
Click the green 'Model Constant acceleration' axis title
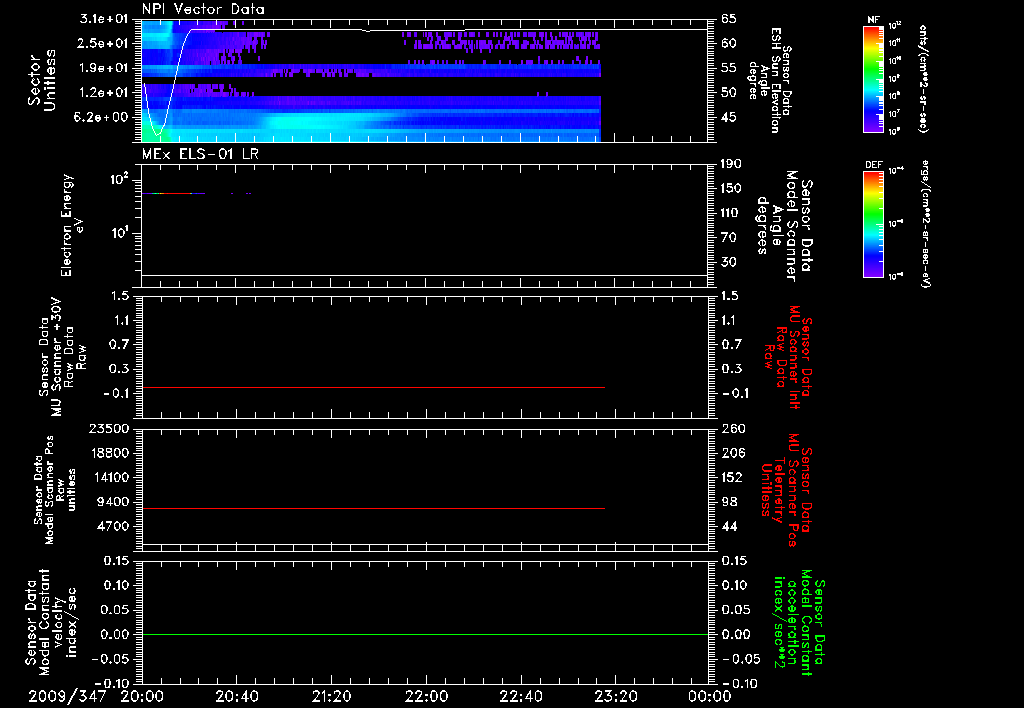799,622
